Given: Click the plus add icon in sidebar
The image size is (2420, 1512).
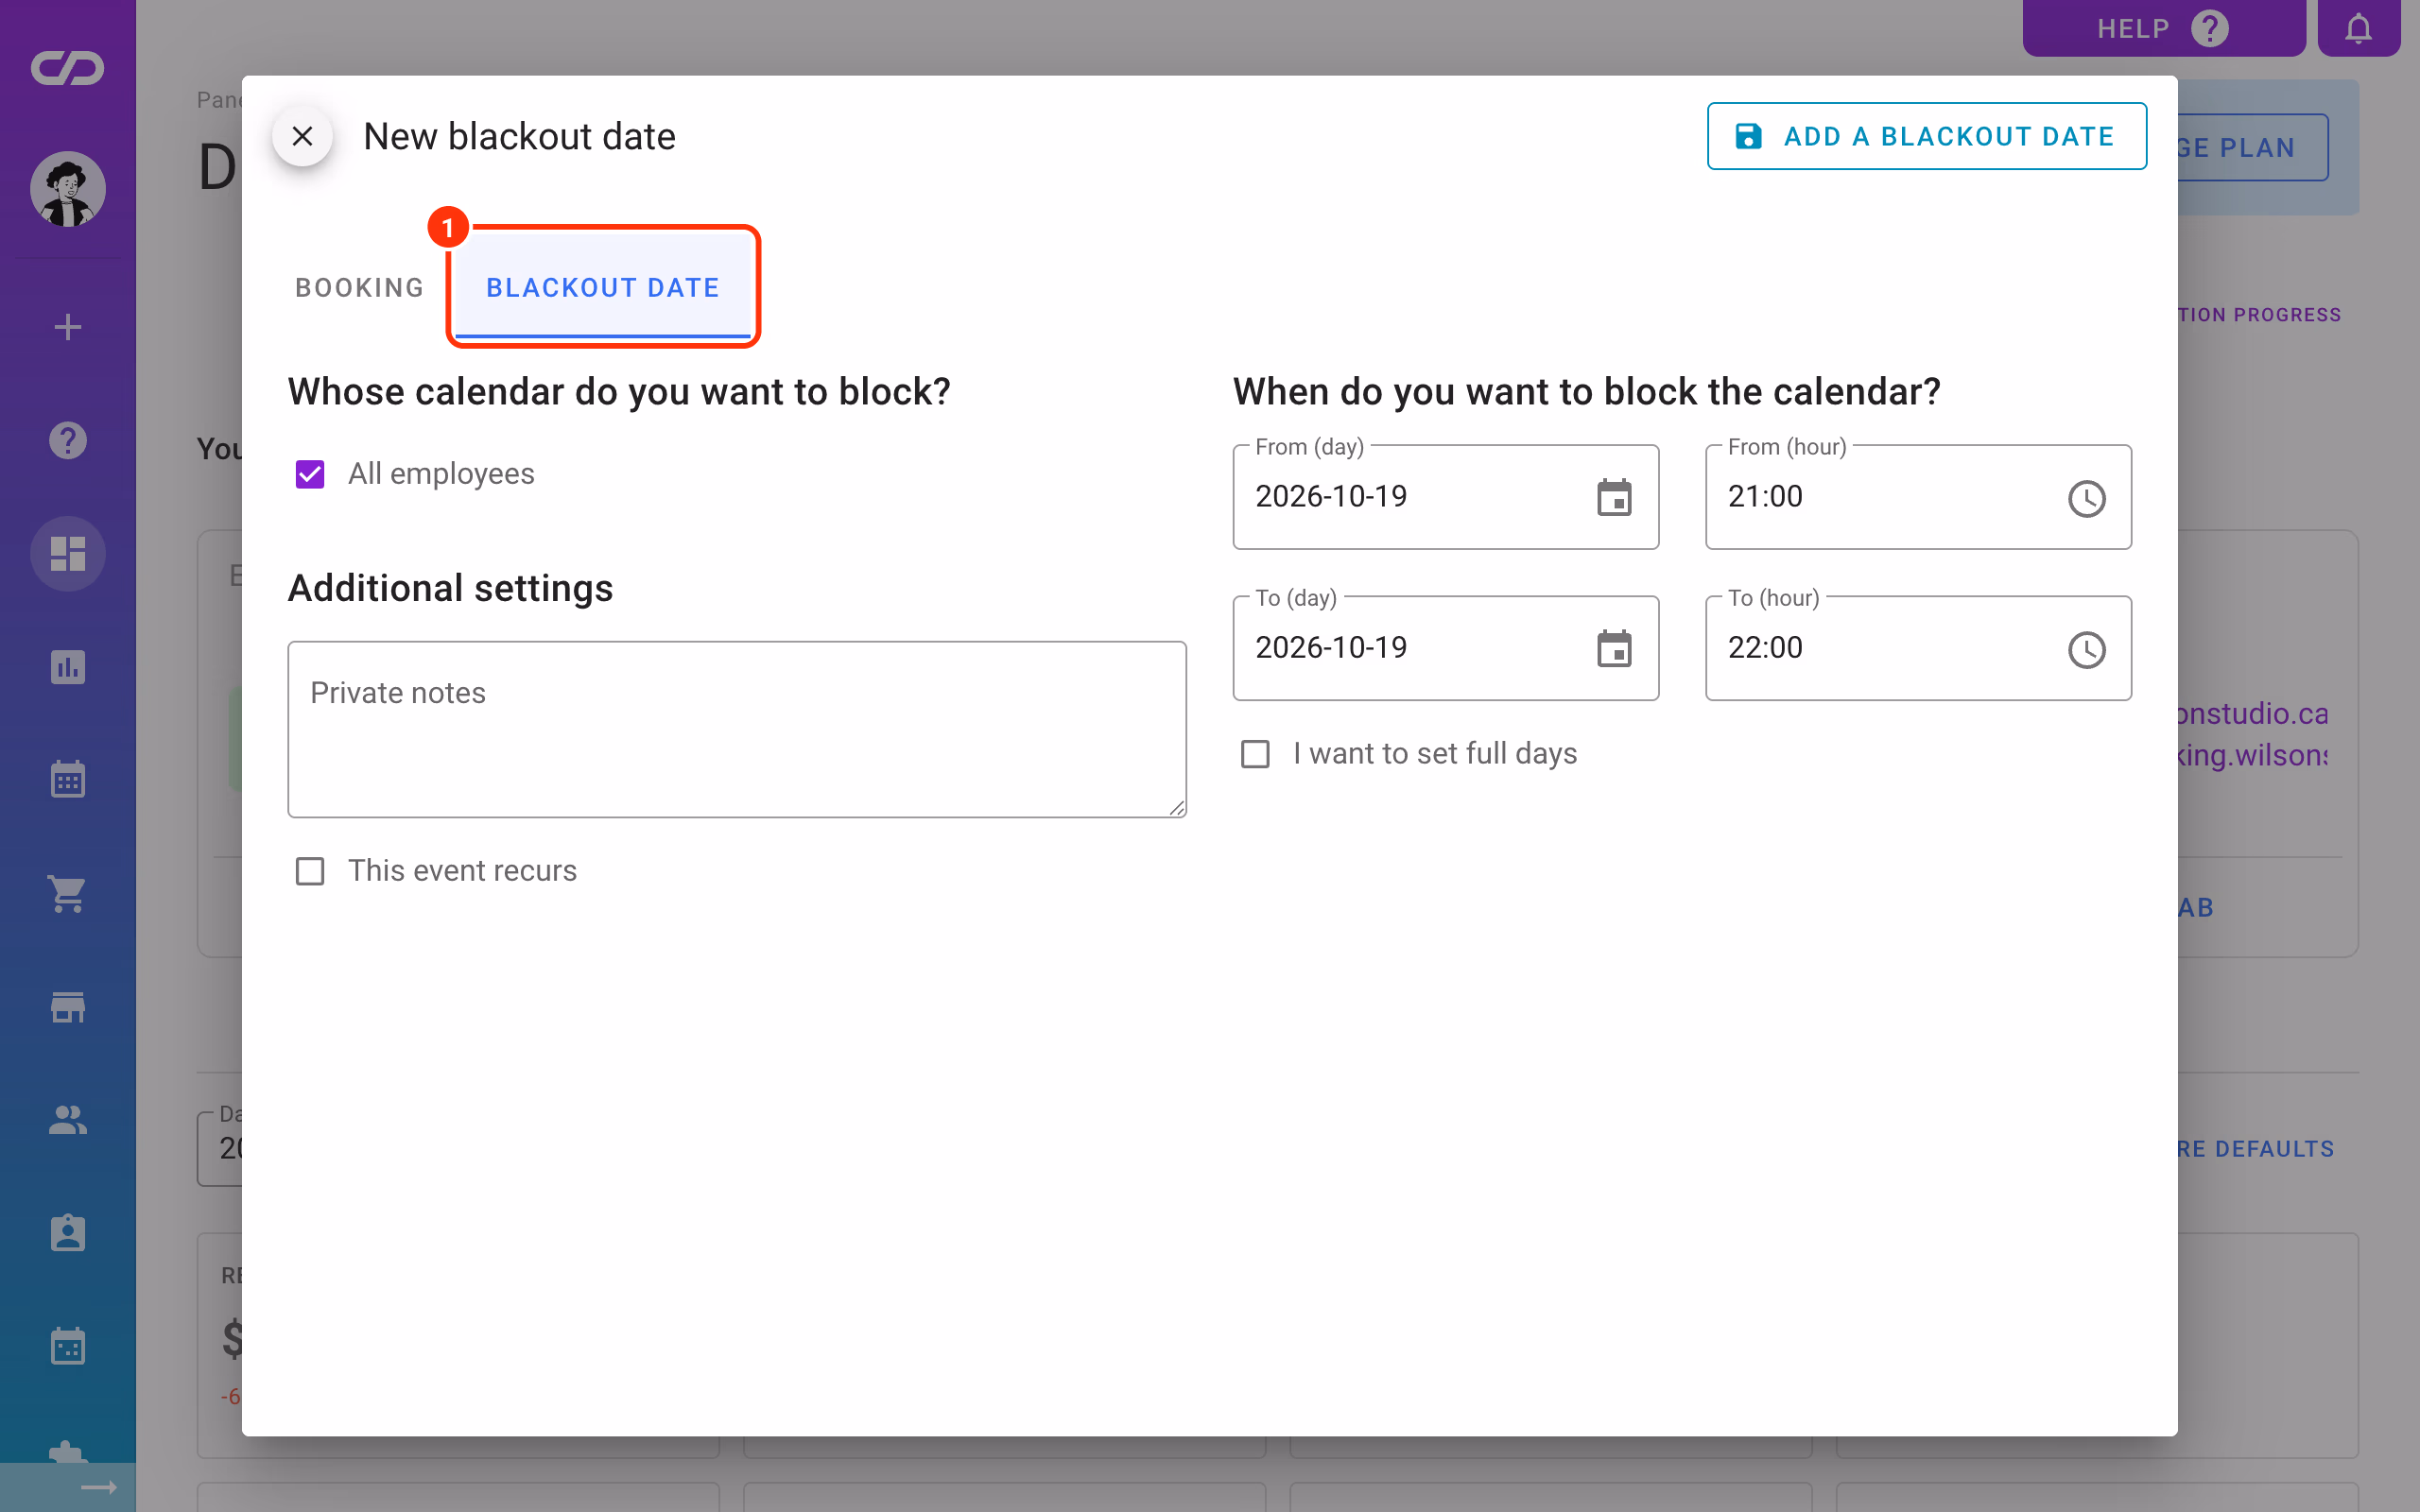Looking at the screenshot, I should click(x=67, y=327).
